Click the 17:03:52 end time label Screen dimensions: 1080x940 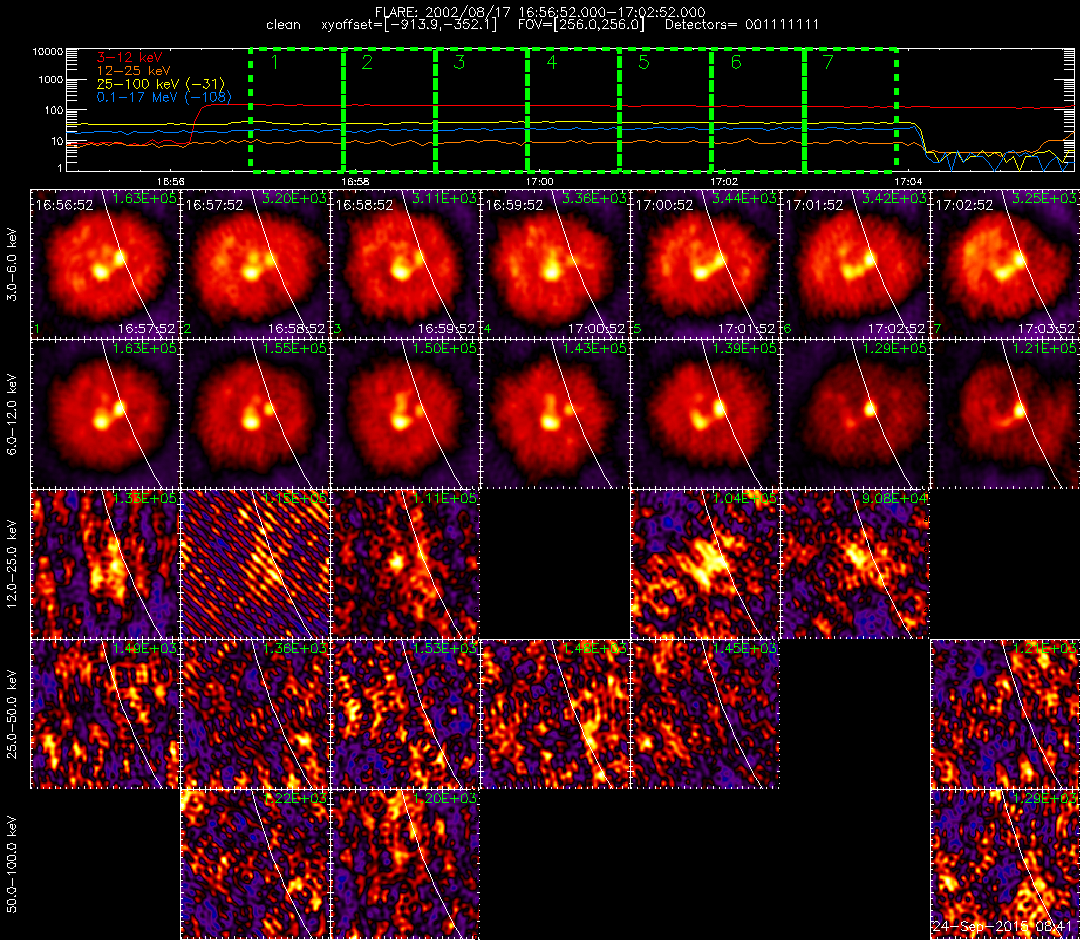(x=1046, y=328)
